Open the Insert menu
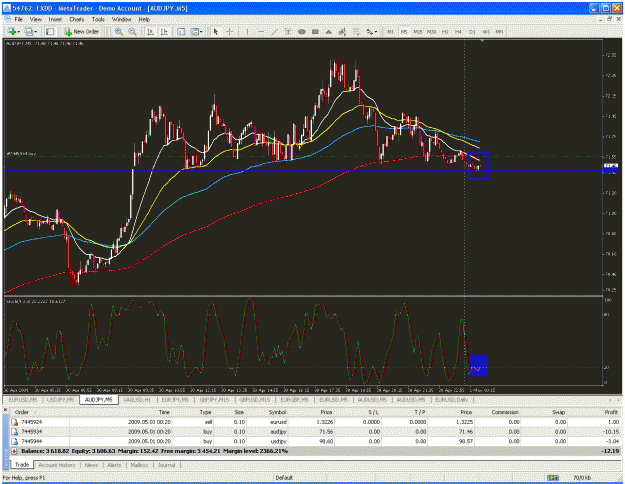The image size is (625, 484). pos(55,19)
